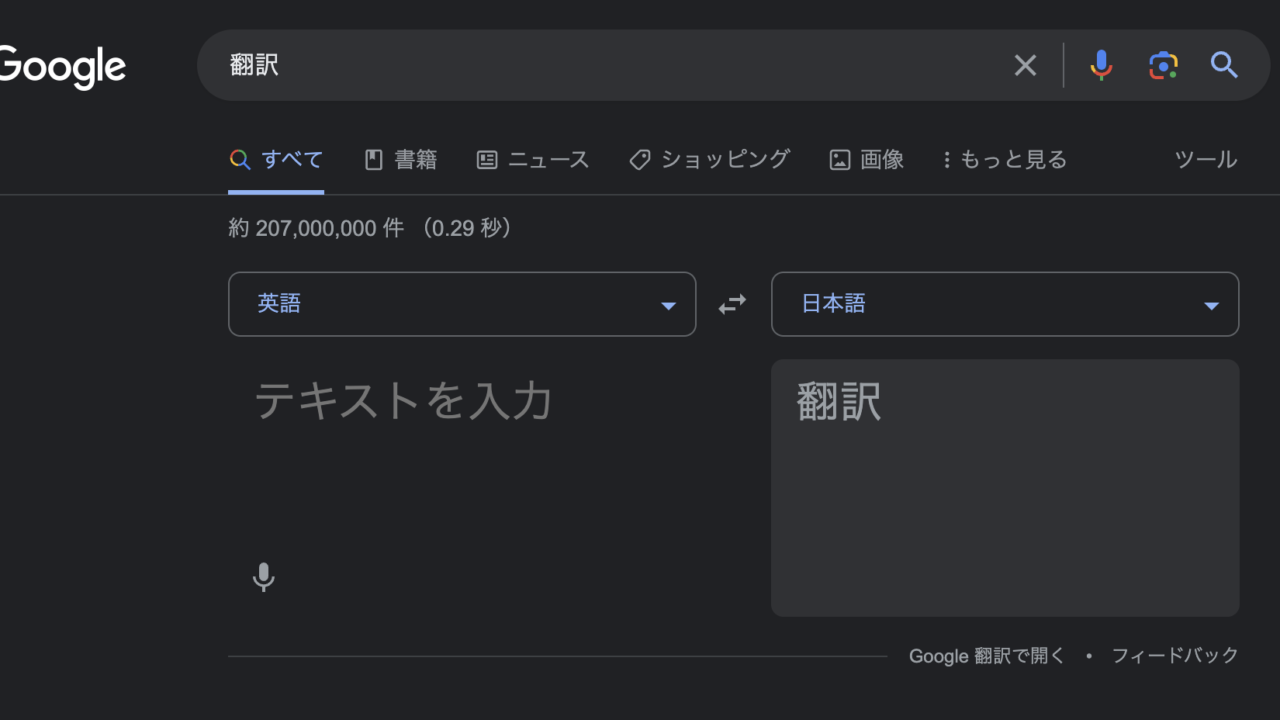Open the Google 翻訳で開く link

(x=986, y=656)
